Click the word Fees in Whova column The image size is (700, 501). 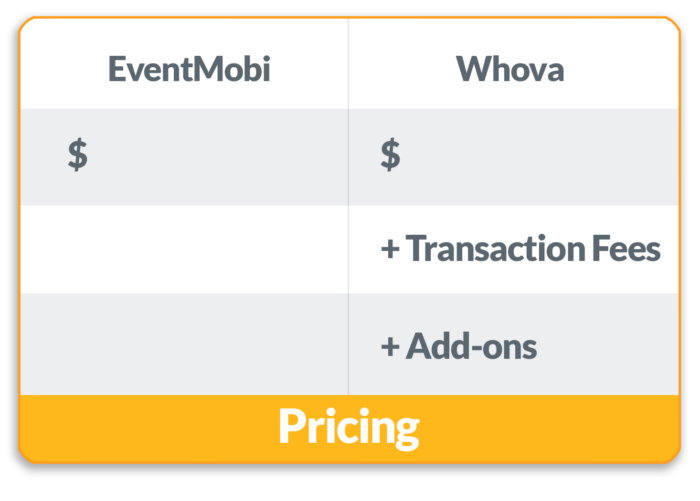pyautogui.click(x=626, y=249)
